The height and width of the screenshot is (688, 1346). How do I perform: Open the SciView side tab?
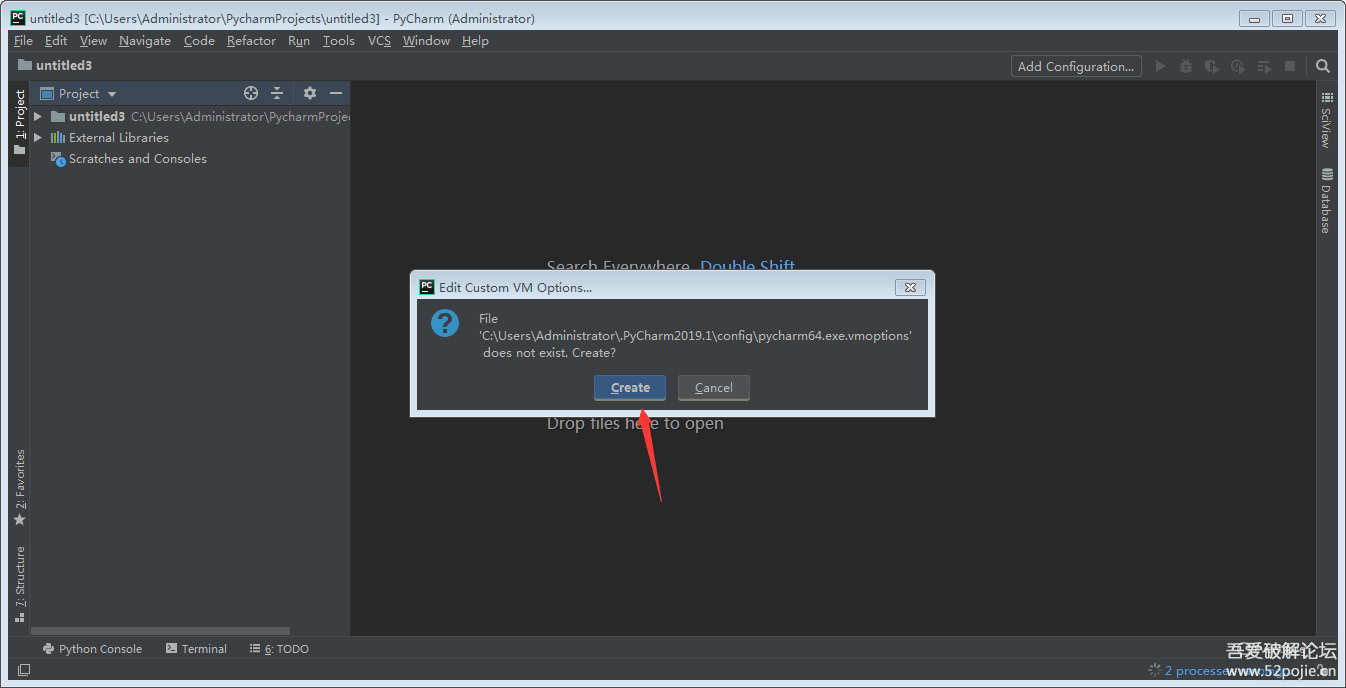[1327, 120]
